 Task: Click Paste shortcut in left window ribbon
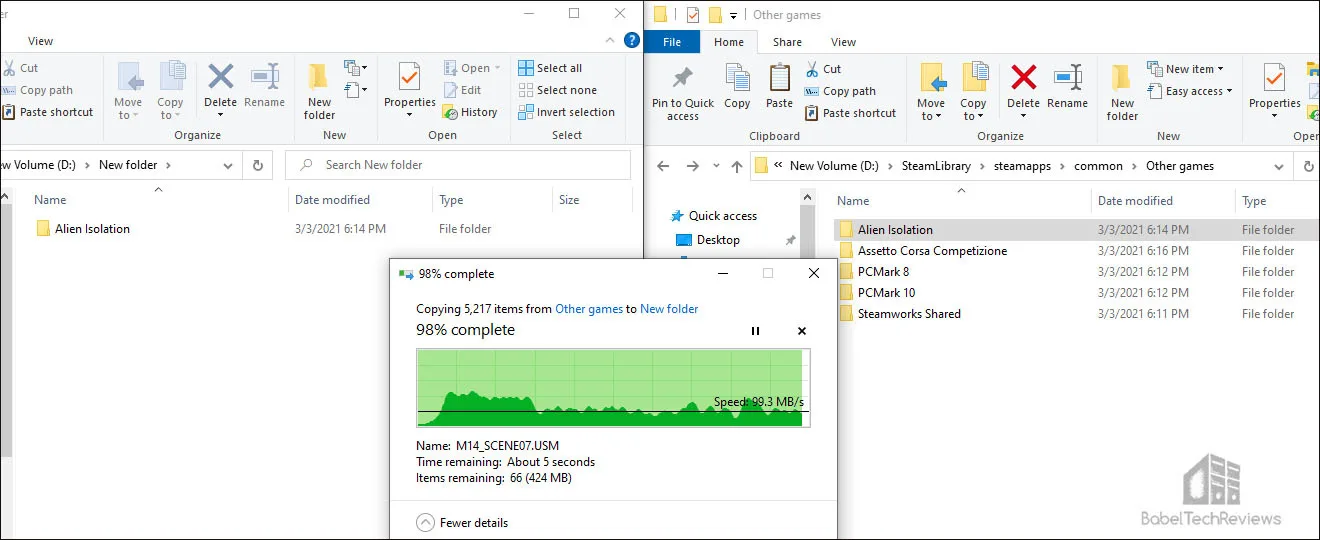click(x=47, y=112)
